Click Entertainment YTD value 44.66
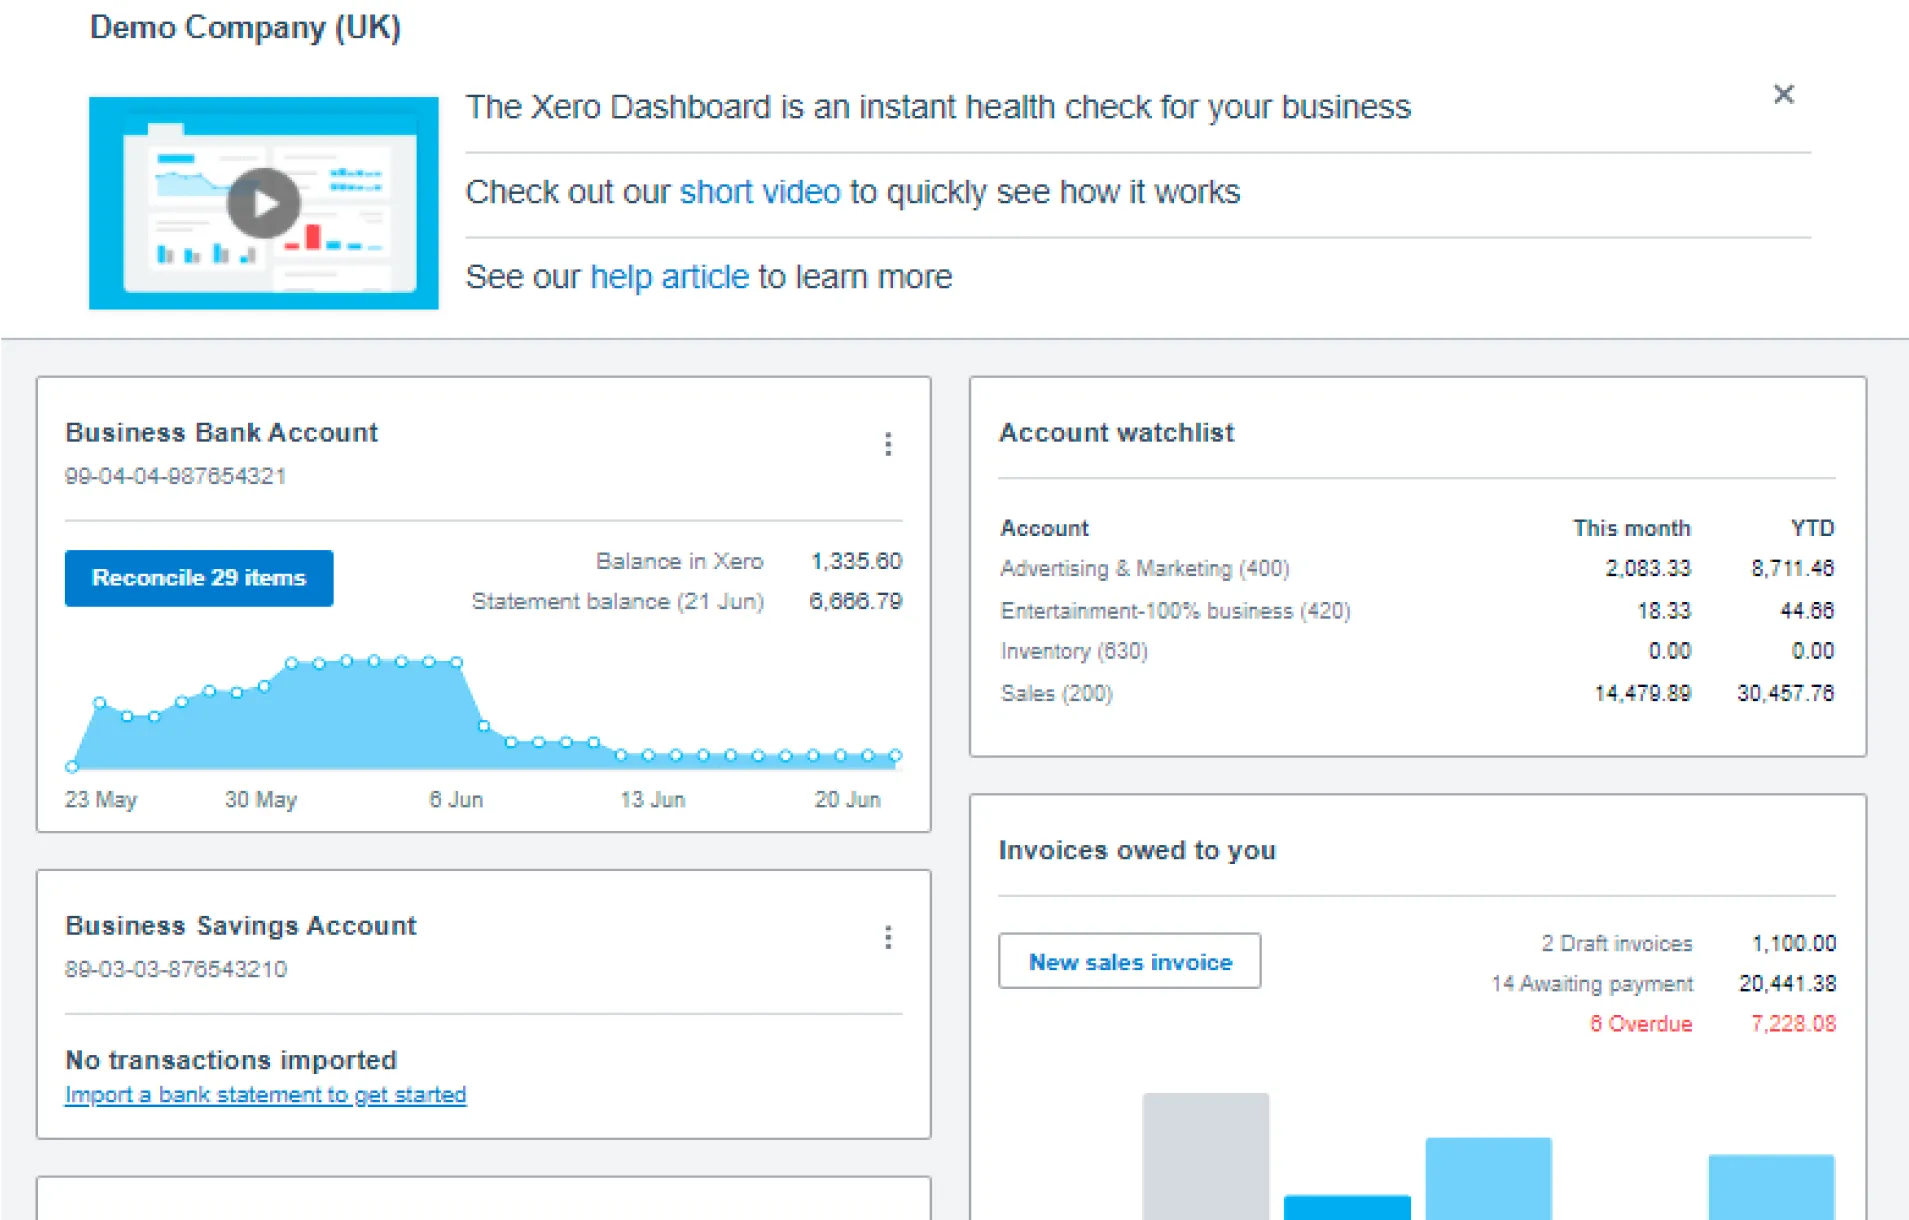The image size is (1909, 1220). click(1807, 610)
